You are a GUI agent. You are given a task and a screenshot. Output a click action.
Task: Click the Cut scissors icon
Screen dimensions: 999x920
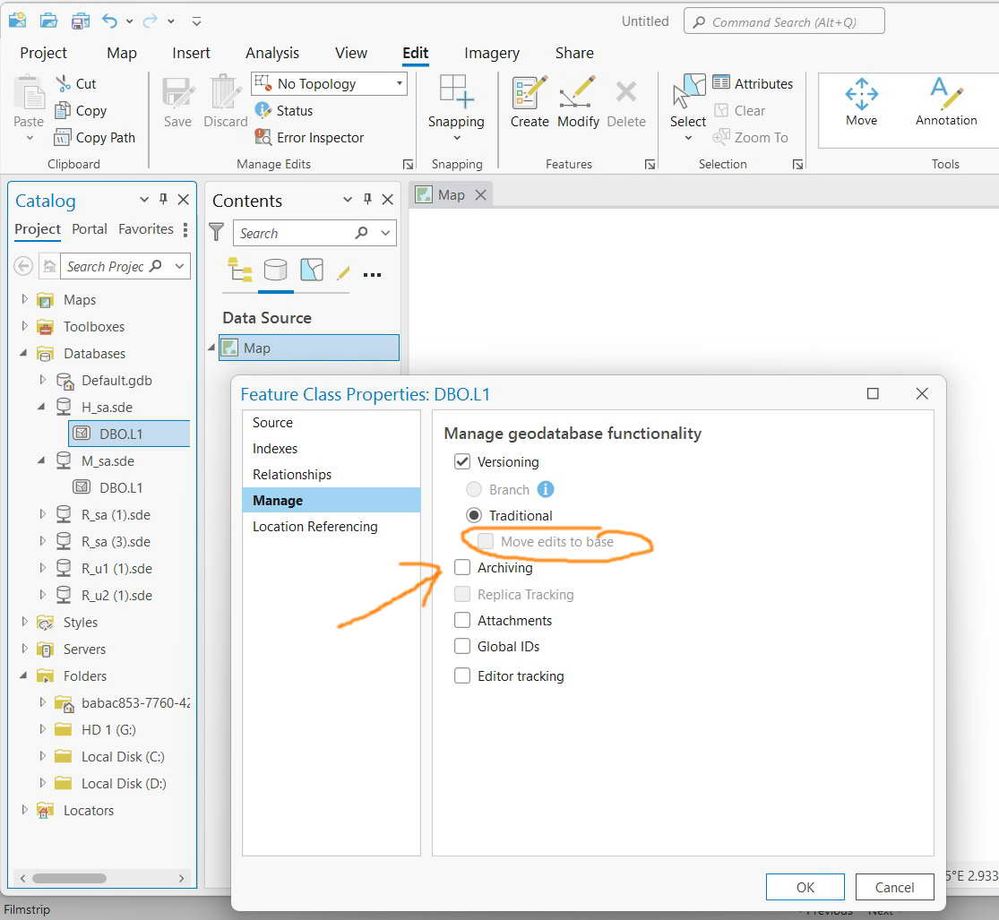[62, 83]
